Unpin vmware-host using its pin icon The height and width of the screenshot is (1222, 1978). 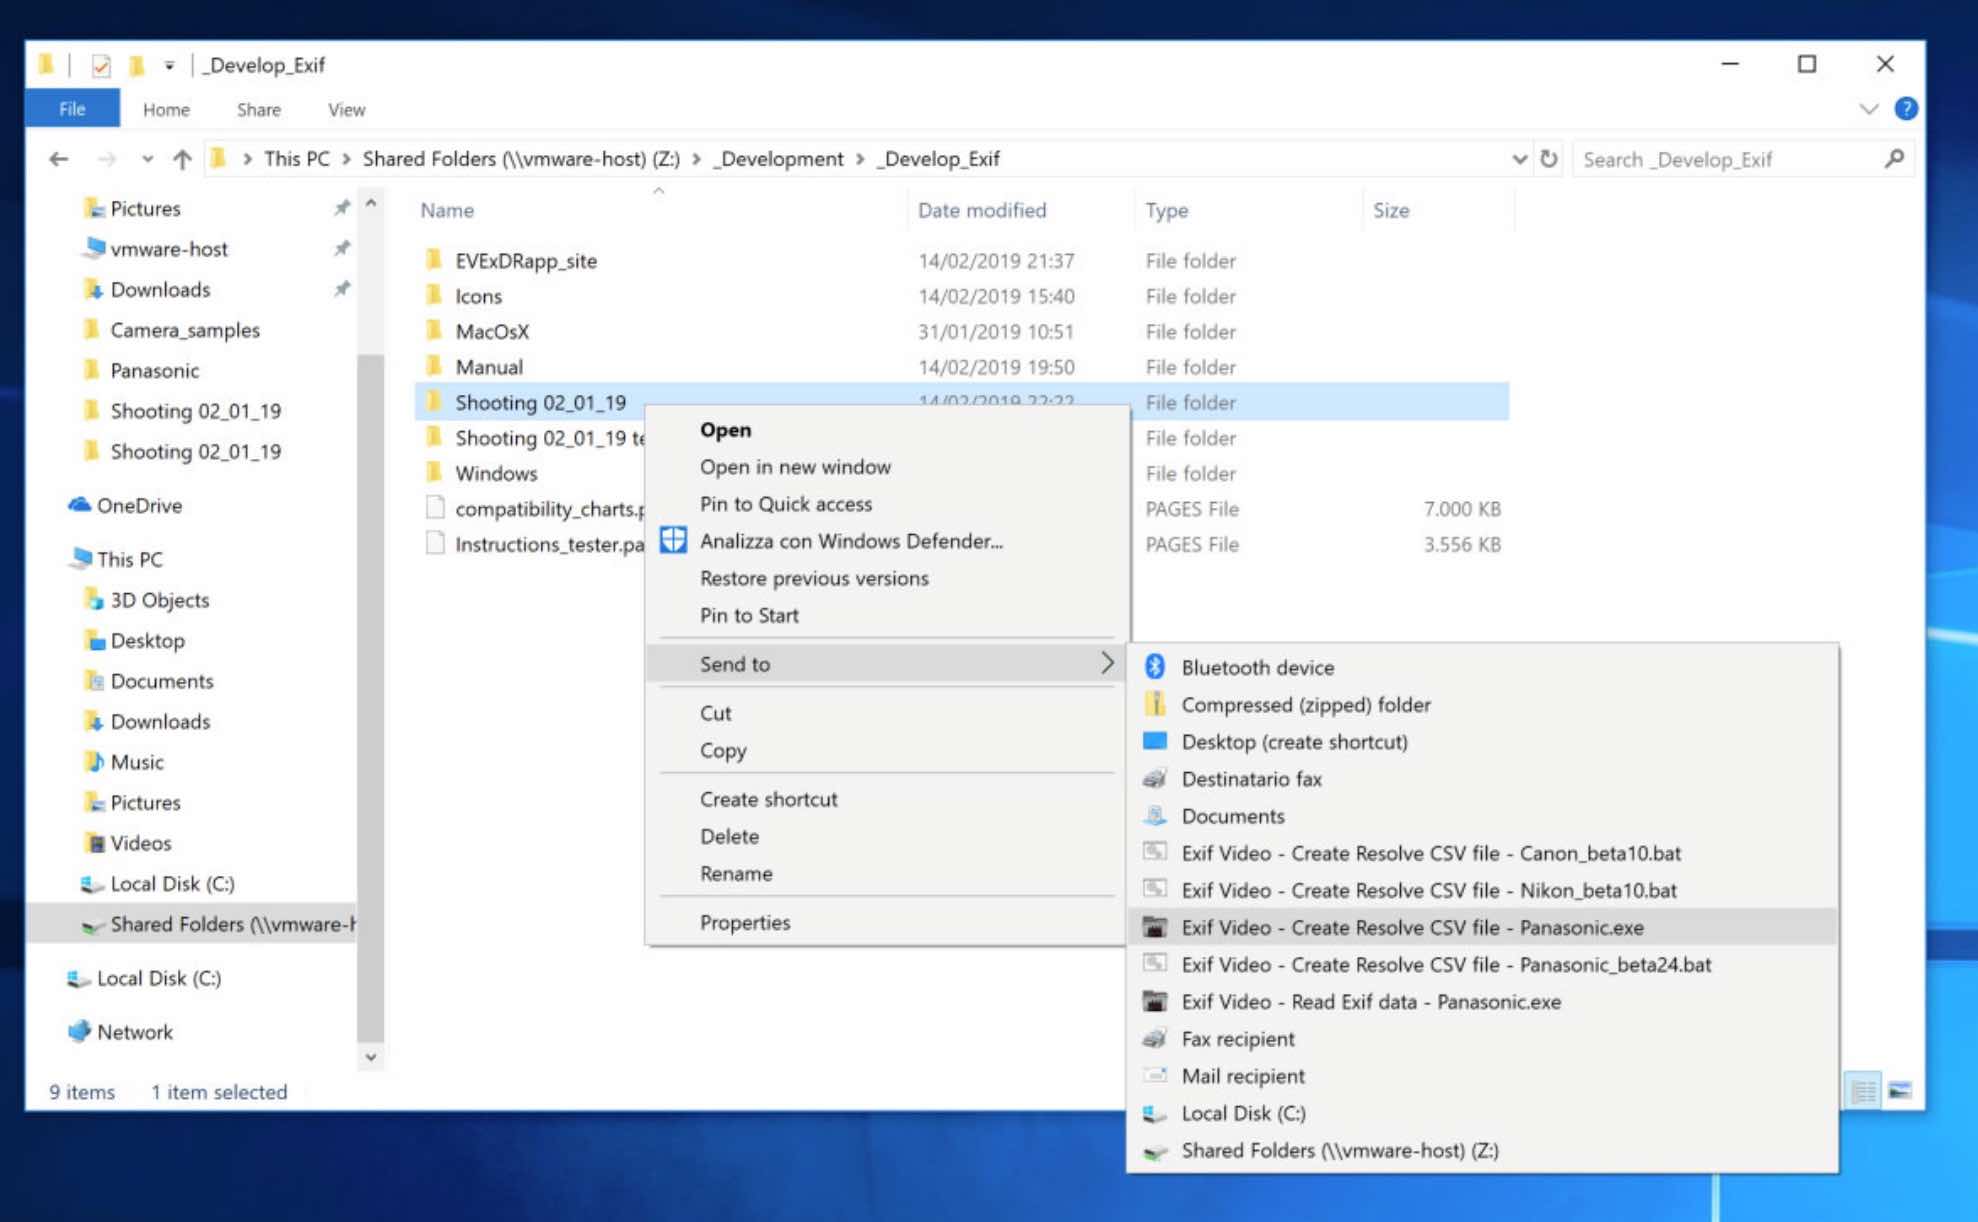pyautogui.click(x=342, y=248)
